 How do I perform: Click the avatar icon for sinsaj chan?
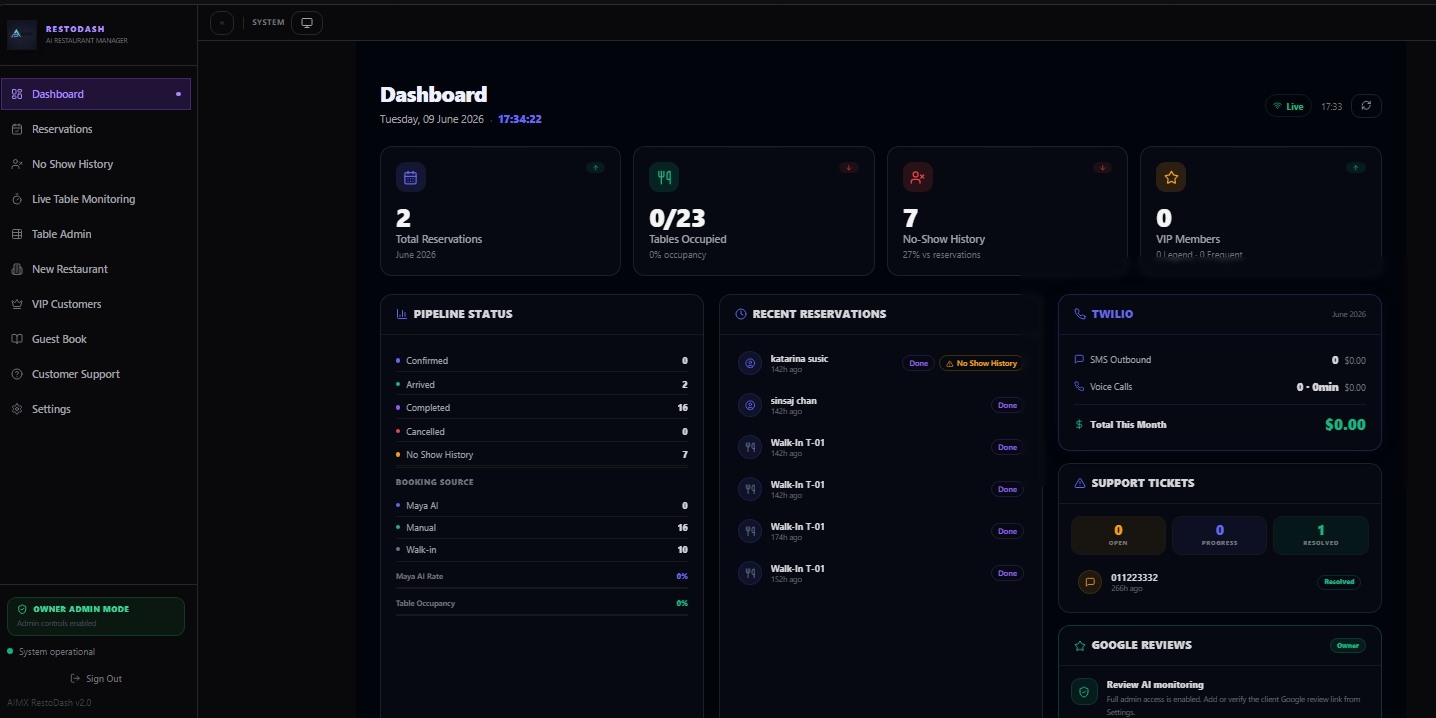pos(750,405)
